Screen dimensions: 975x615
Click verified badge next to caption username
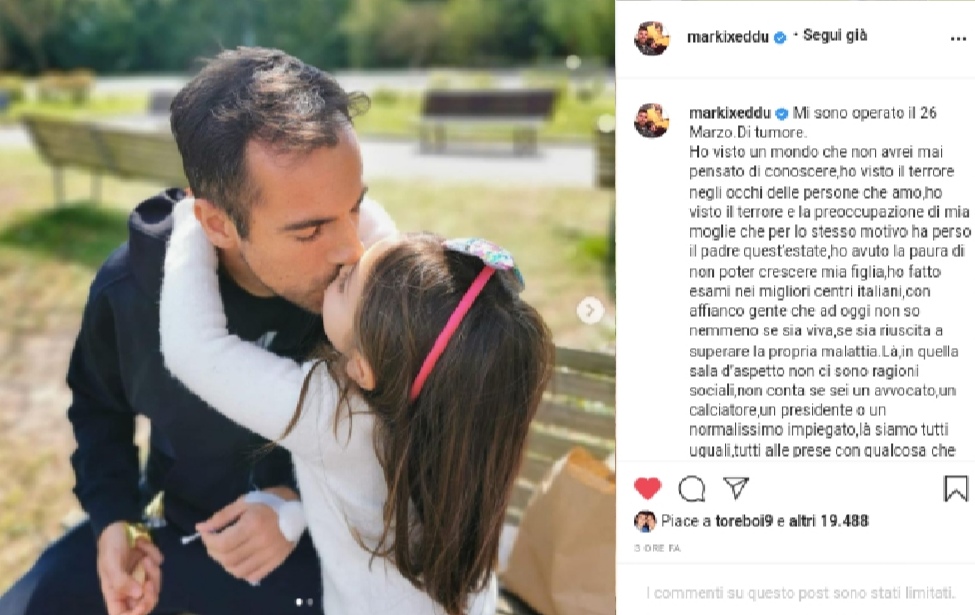(782, 113)
